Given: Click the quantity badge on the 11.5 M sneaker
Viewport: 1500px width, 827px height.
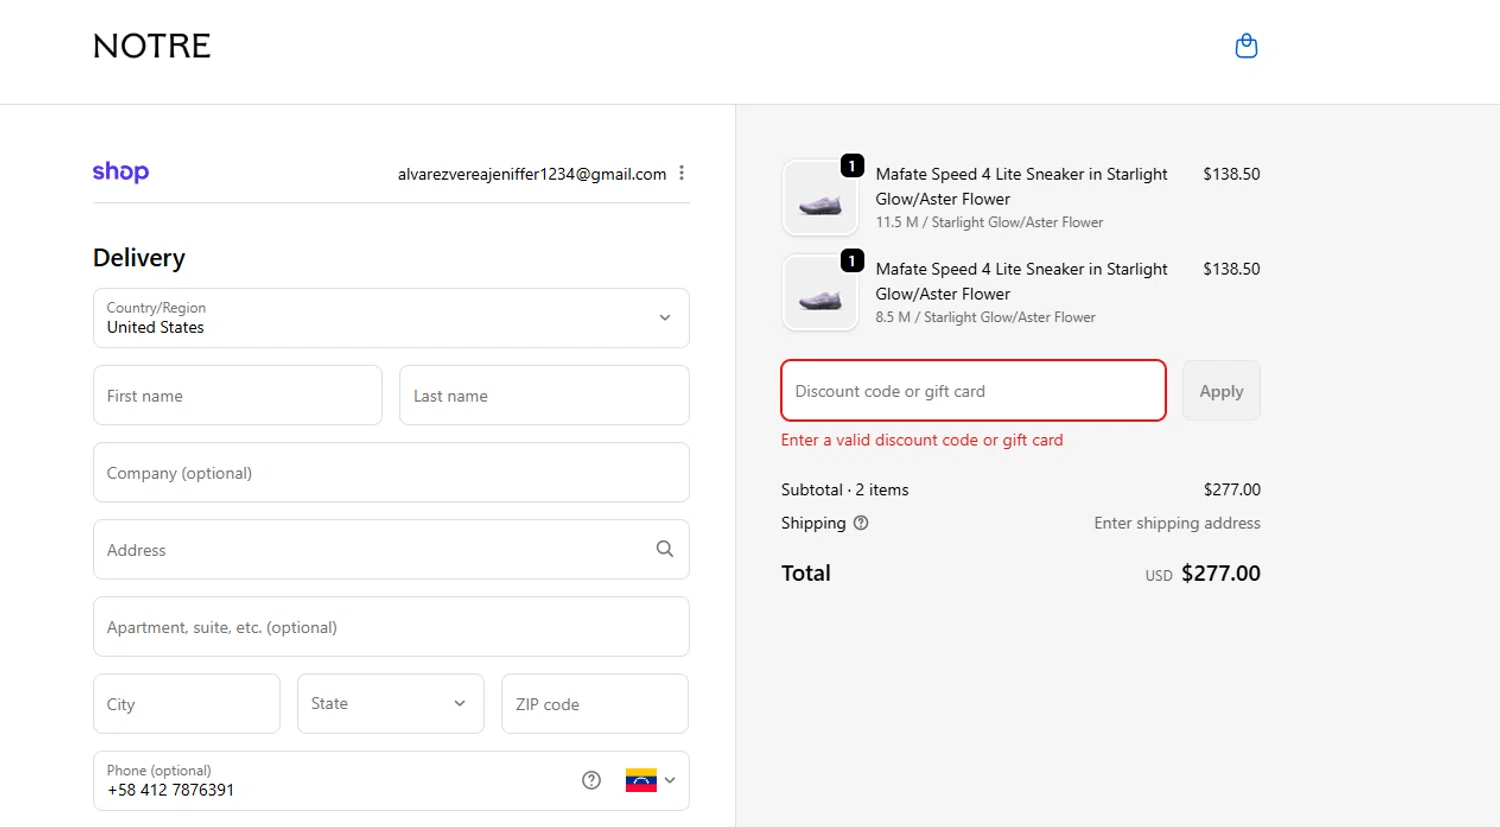Looking at the screenshot, I should 852,166.
